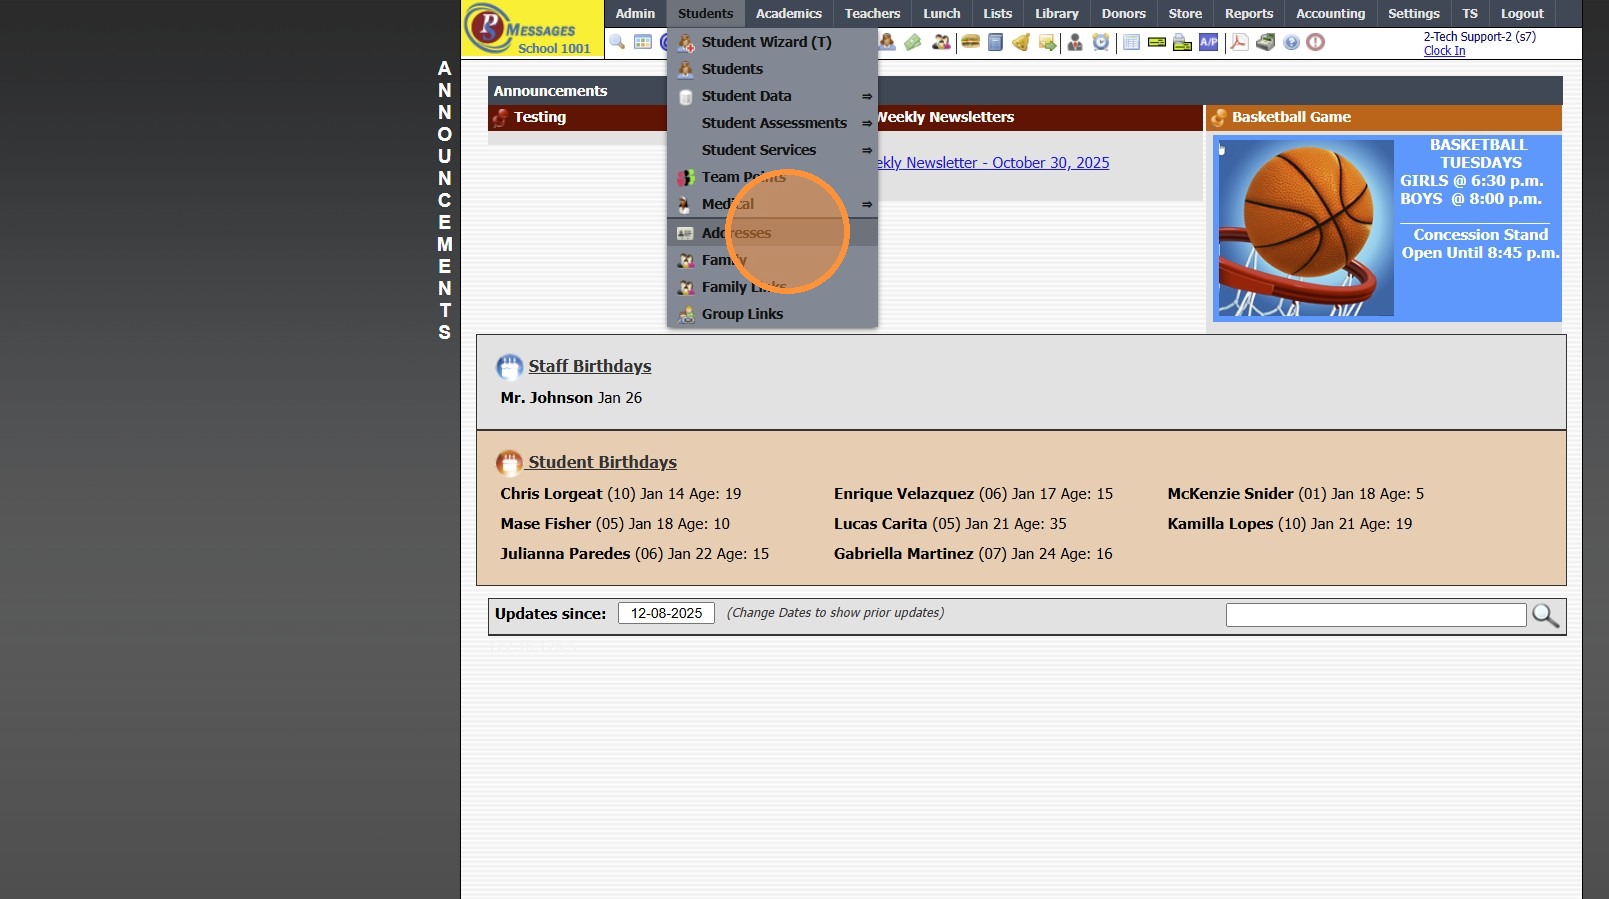Click Logout in the top menu bar
This screenshot has width=1609, height=899.
point(1522,14)
